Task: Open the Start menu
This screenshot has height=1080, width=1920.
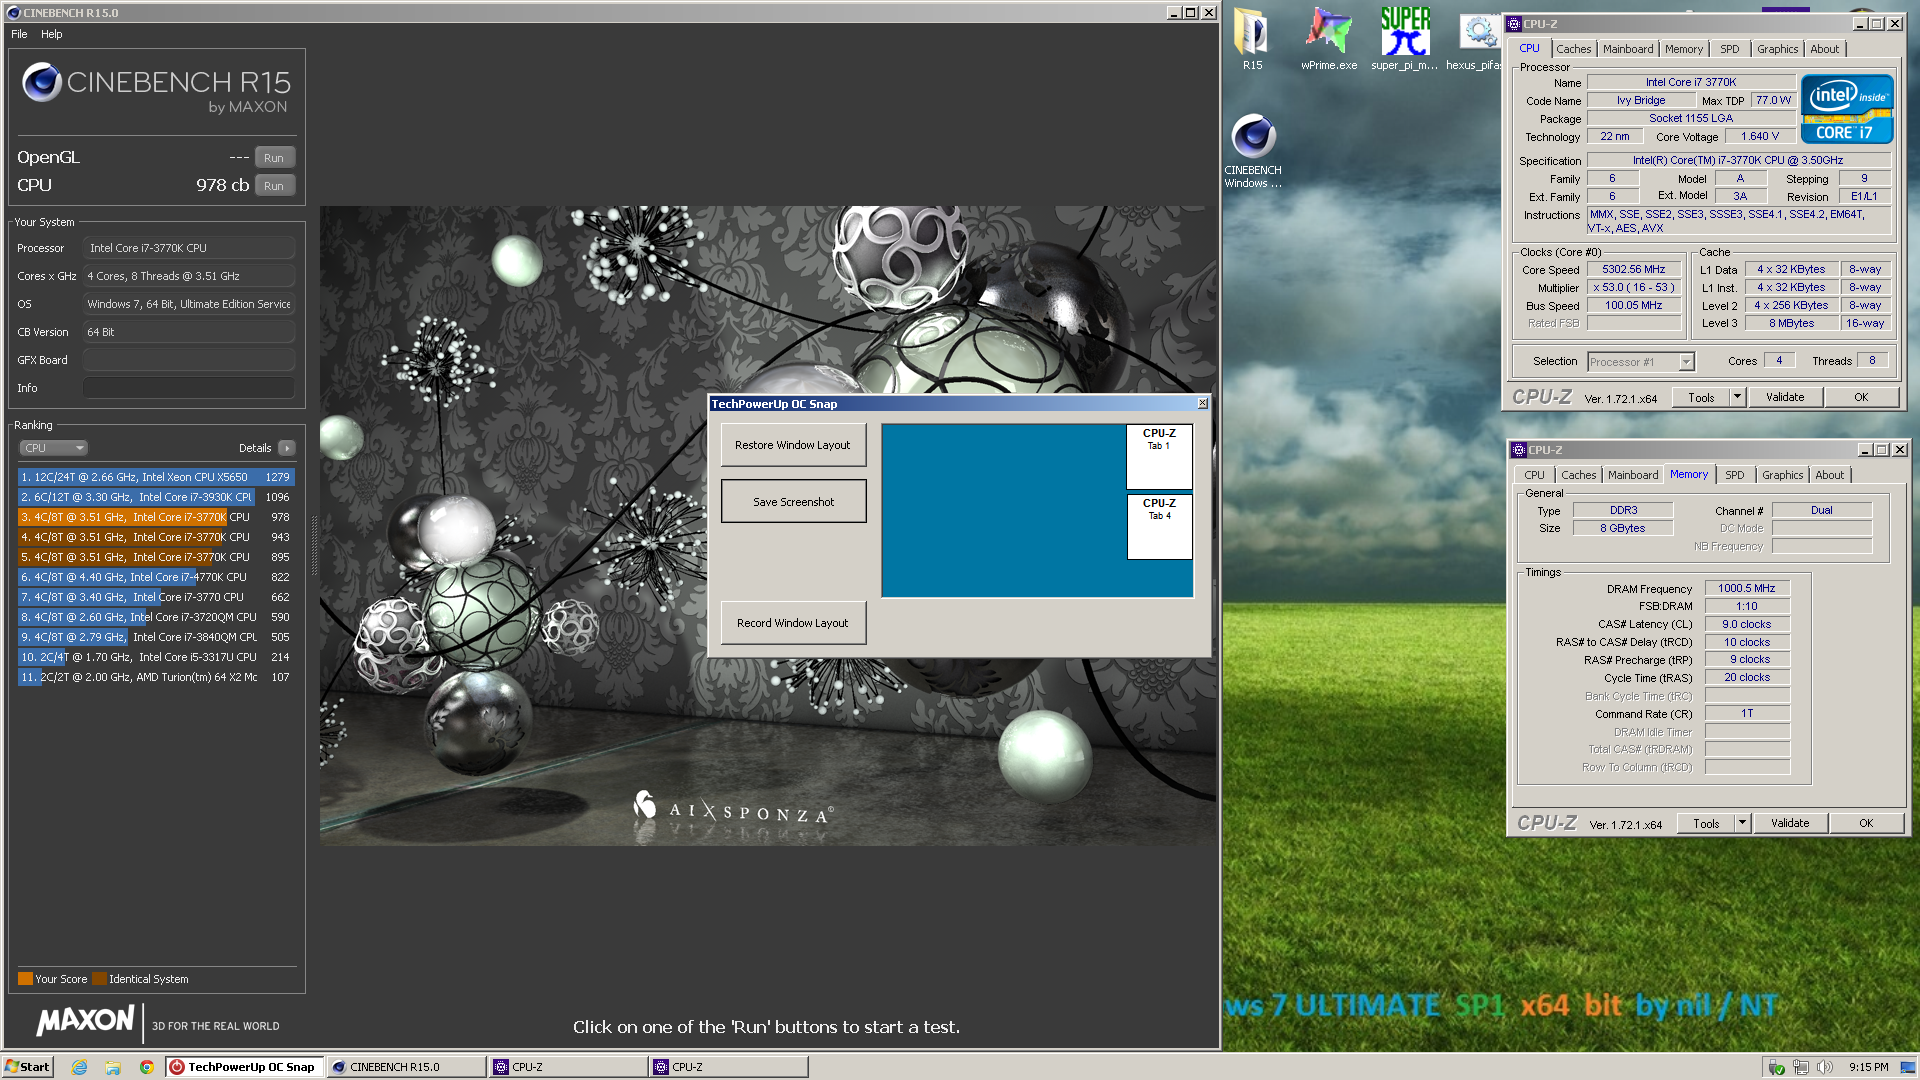Action: [27, 1067]
